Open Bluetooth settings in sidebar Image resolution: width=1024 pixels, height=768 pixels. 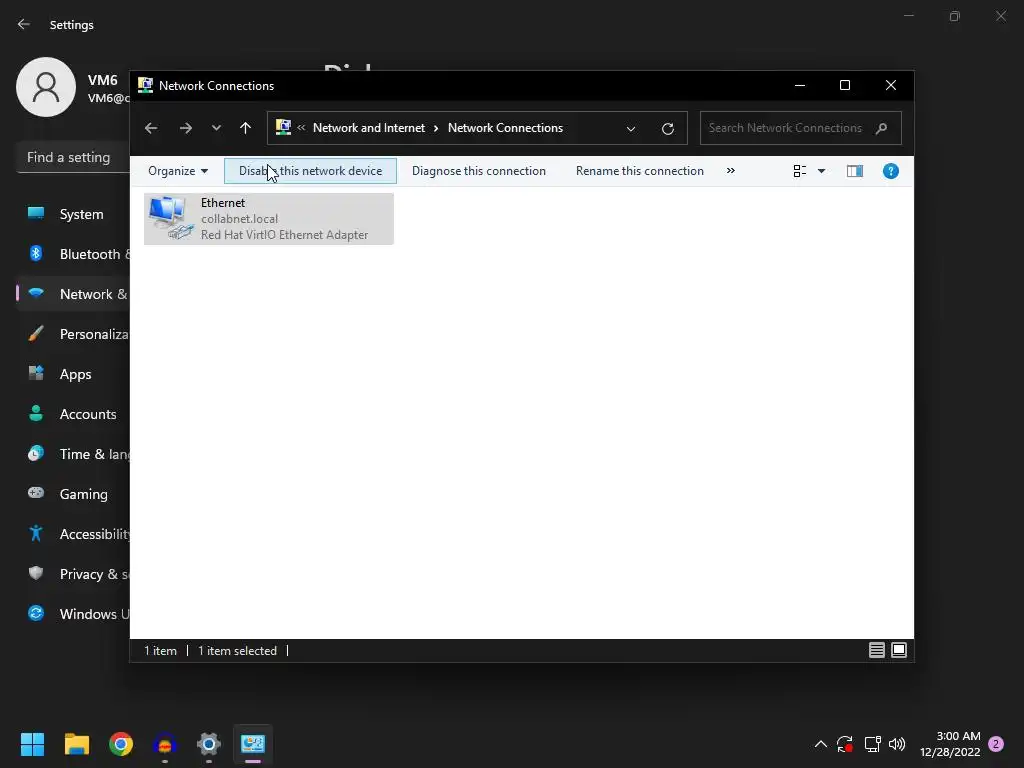pos(72,254)
